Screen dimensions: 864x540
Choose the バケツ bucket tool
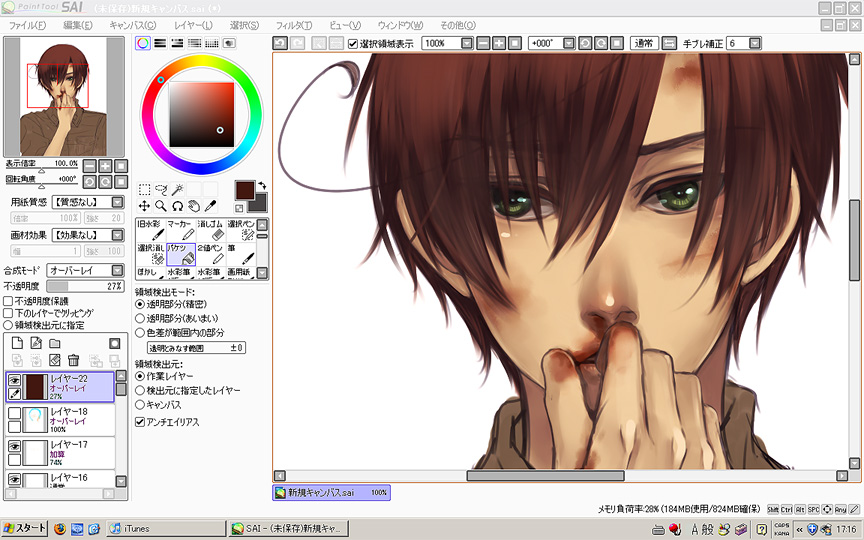click(x=181, y=255)
